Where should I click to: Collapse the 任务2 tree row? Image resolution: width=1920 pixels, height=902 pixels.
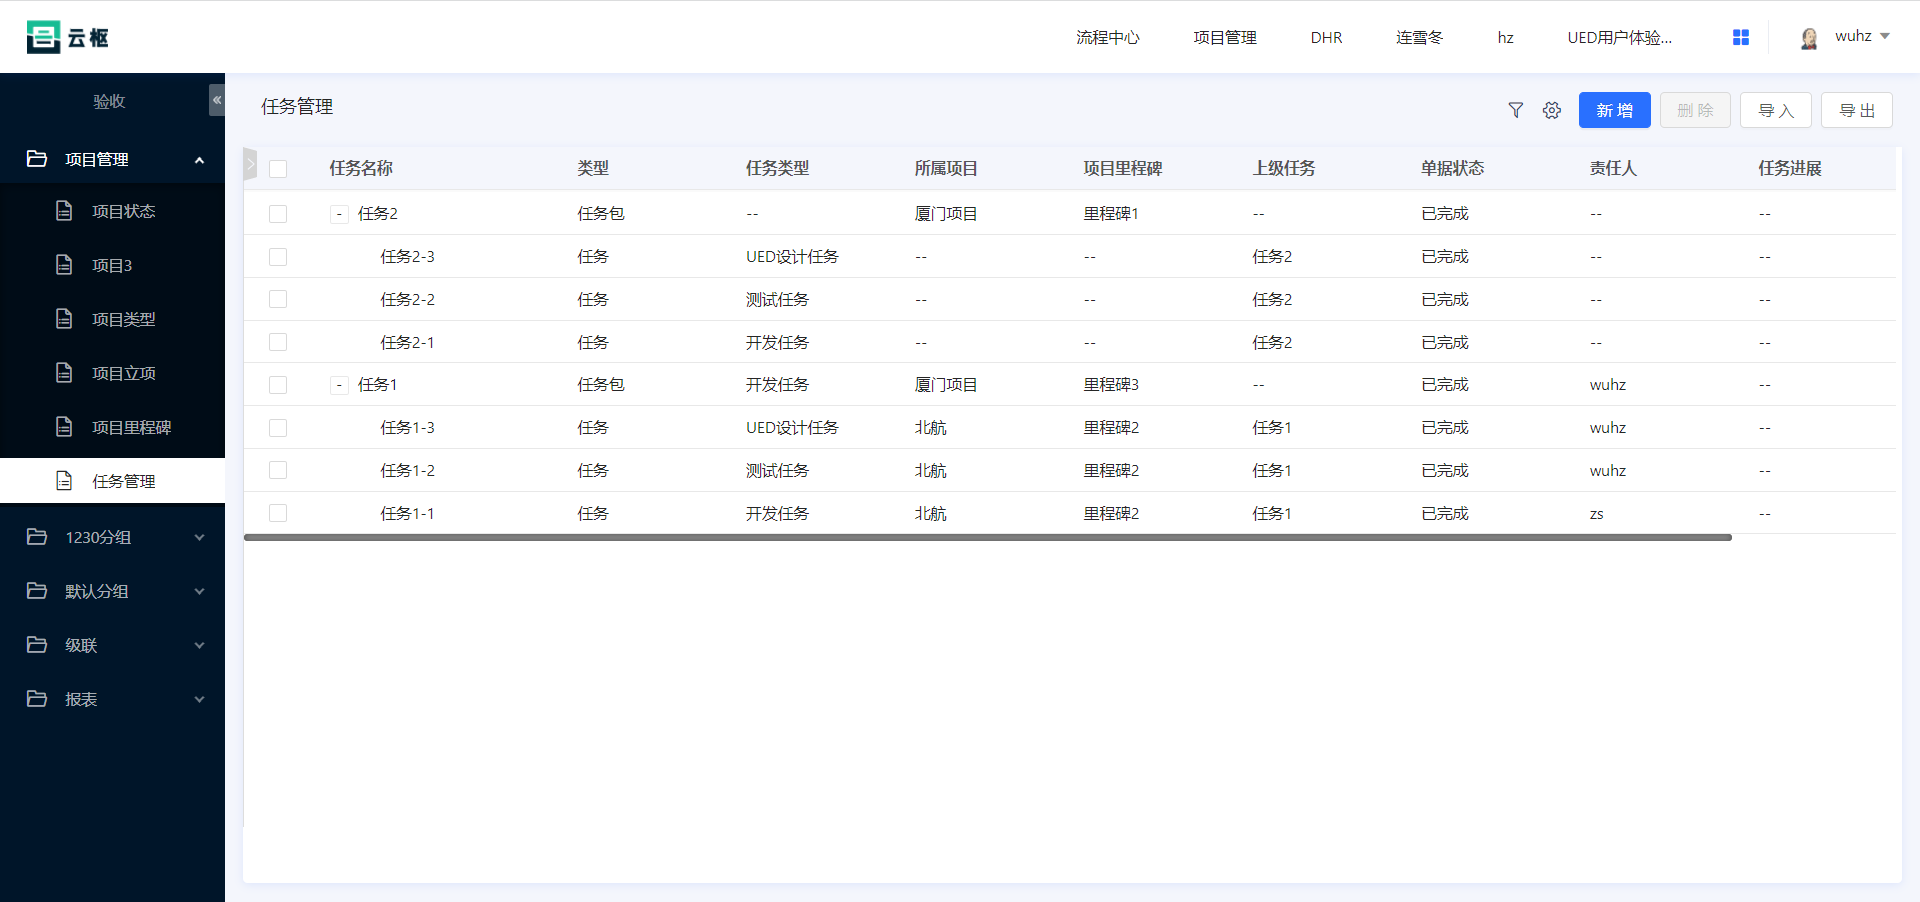coord(339,214)
